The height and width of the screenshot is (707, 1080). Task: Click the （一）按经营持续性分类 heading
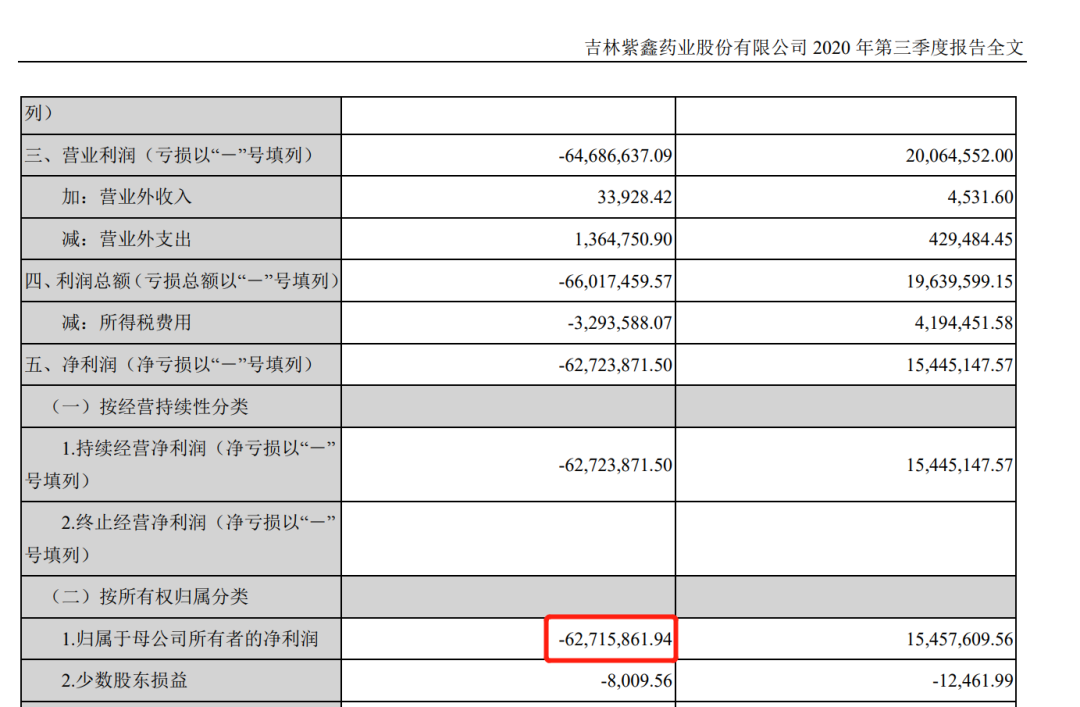pyautogui.click(x=149, y=407)
